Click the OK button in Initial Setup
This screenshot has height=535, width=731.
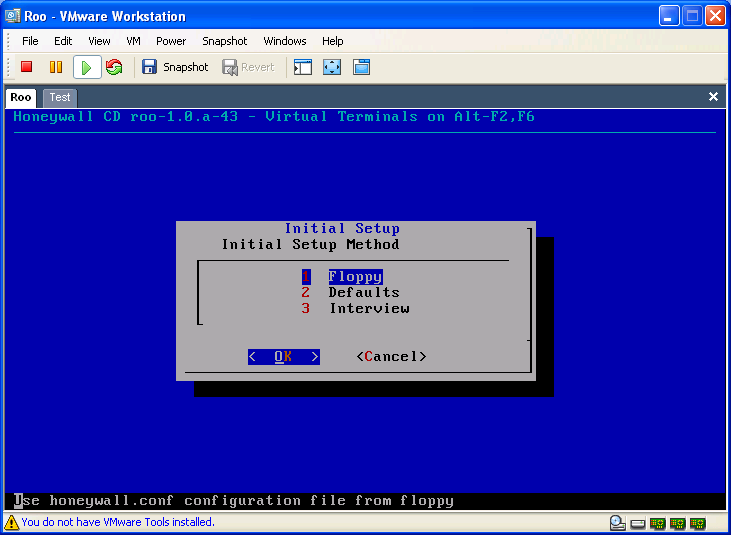click(283, 357)
